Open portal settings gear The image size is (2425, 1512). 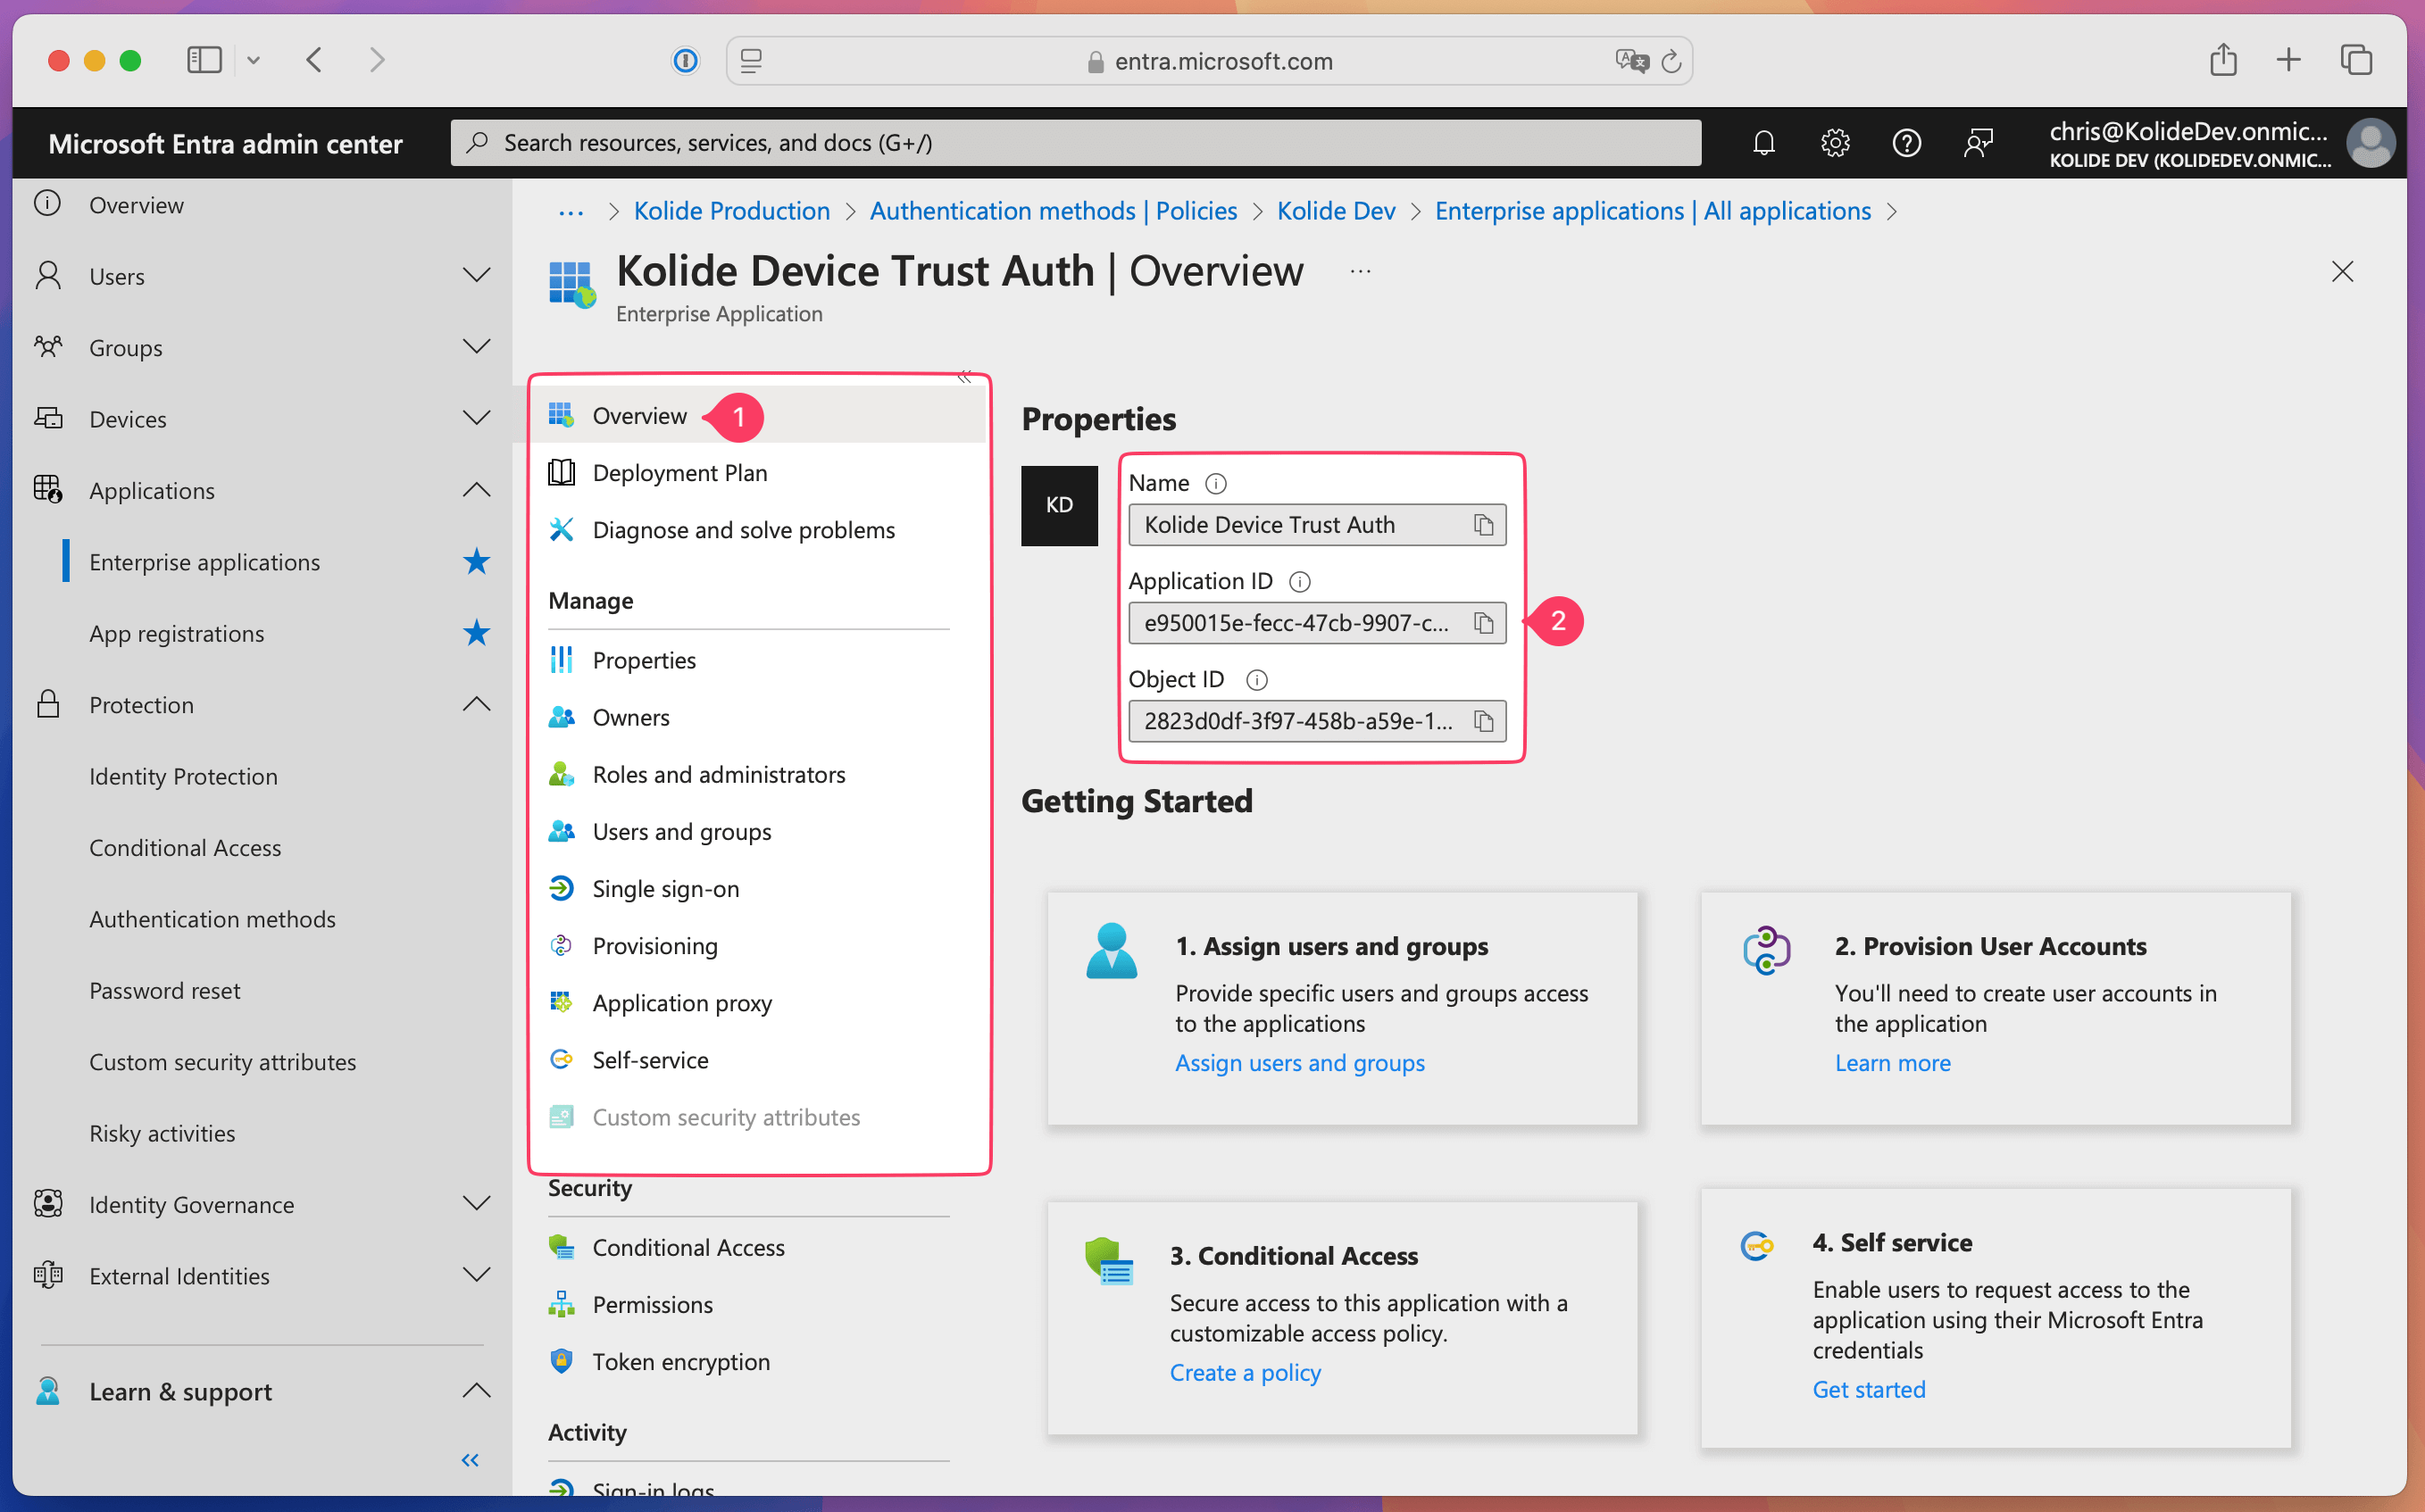[x=1834, y=143]
